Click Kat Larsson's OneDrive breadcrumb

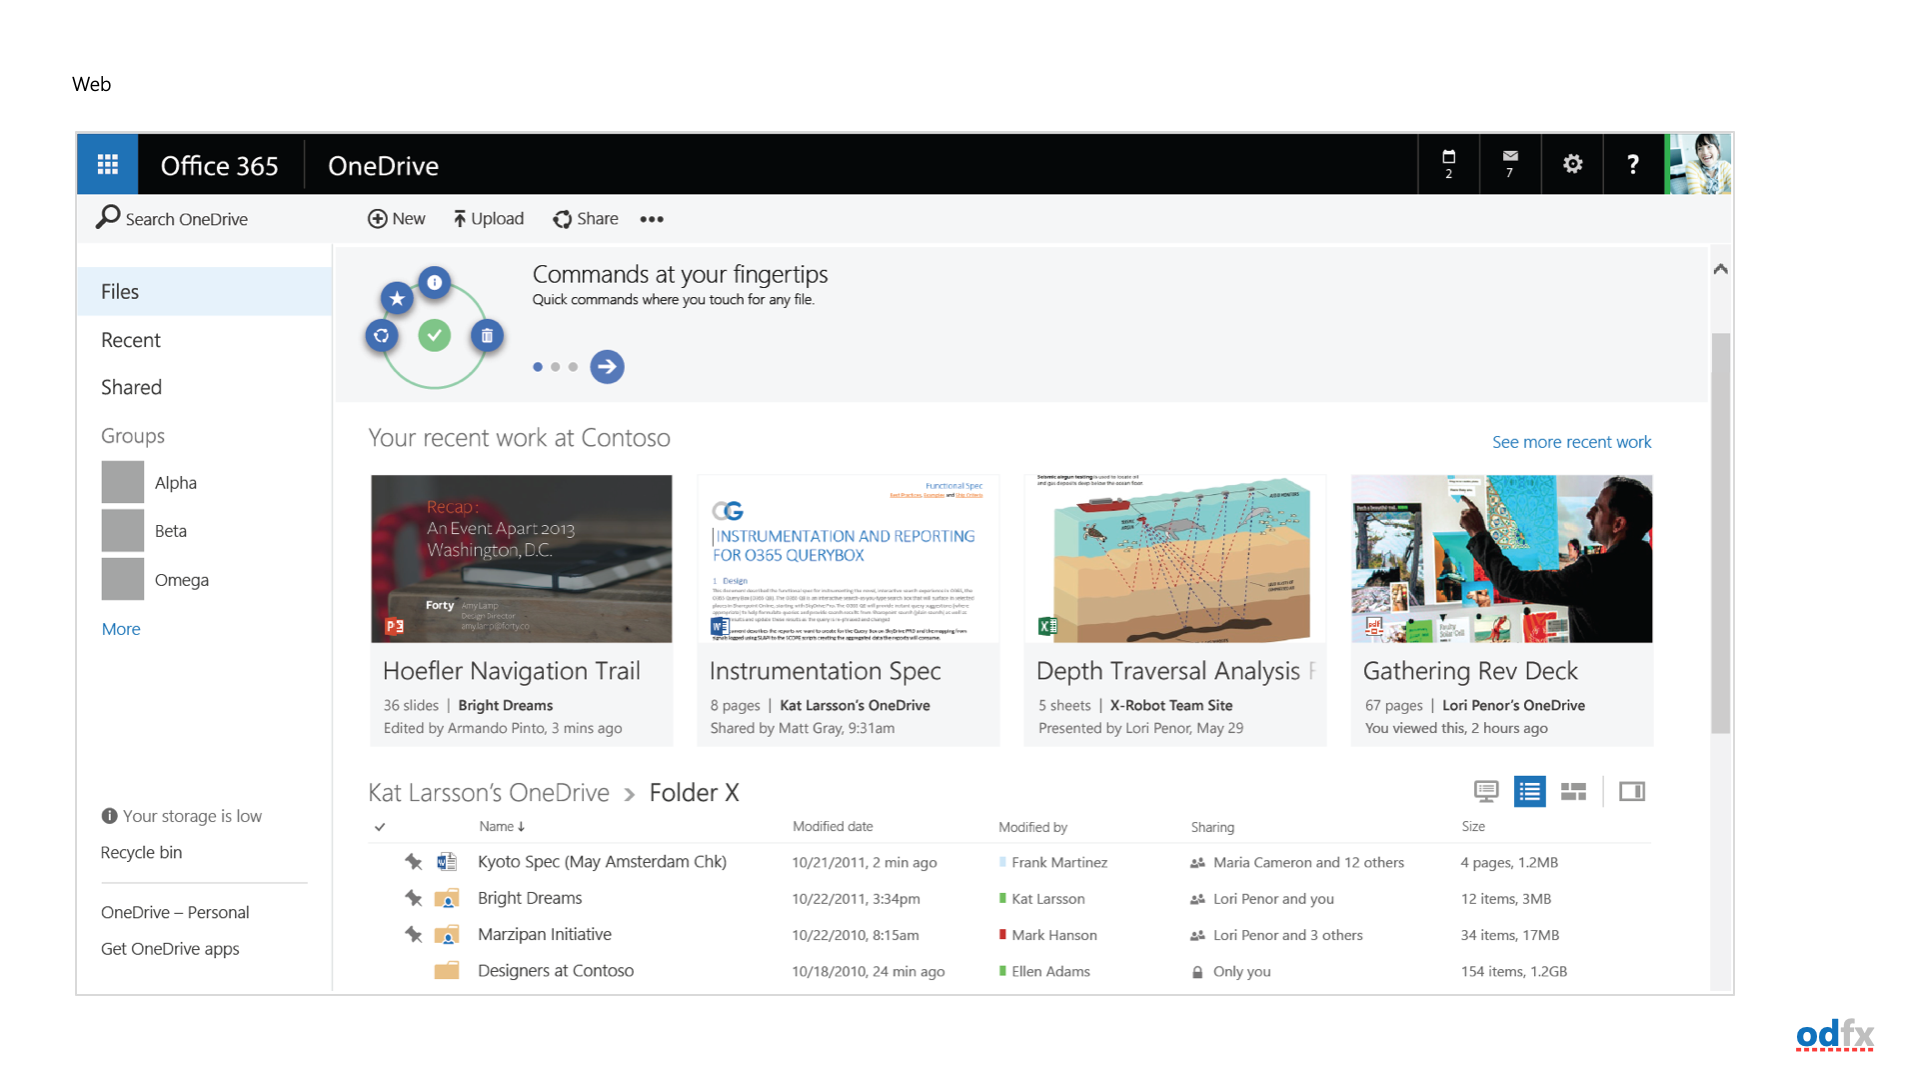pos(489,793)
